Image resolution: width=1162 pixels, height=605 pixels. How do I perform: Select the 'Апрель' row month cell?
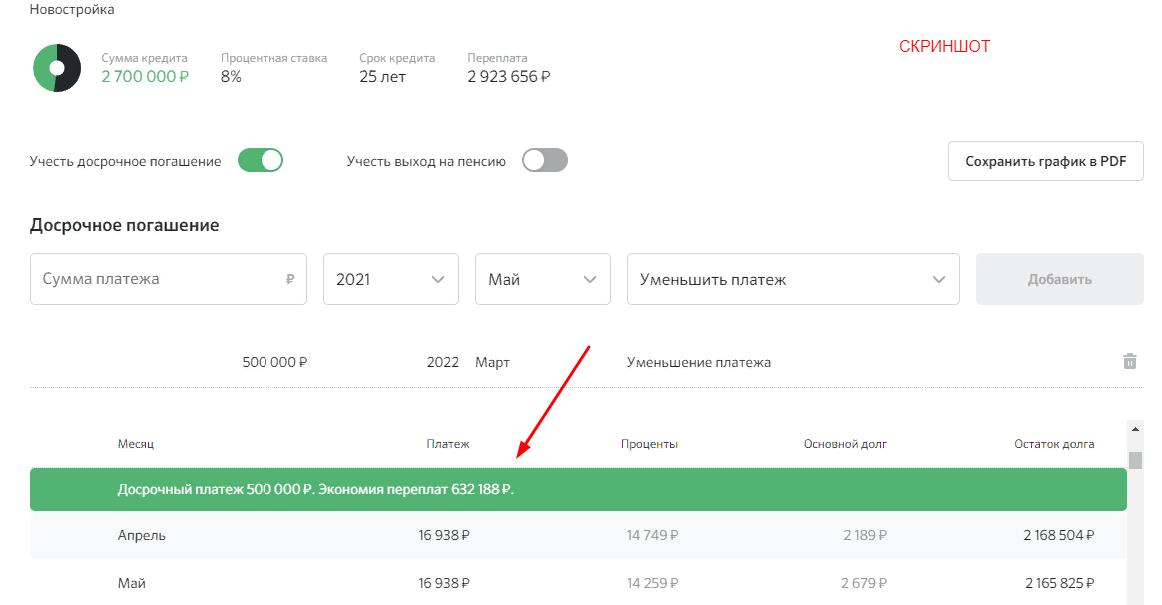pos(142,535)
